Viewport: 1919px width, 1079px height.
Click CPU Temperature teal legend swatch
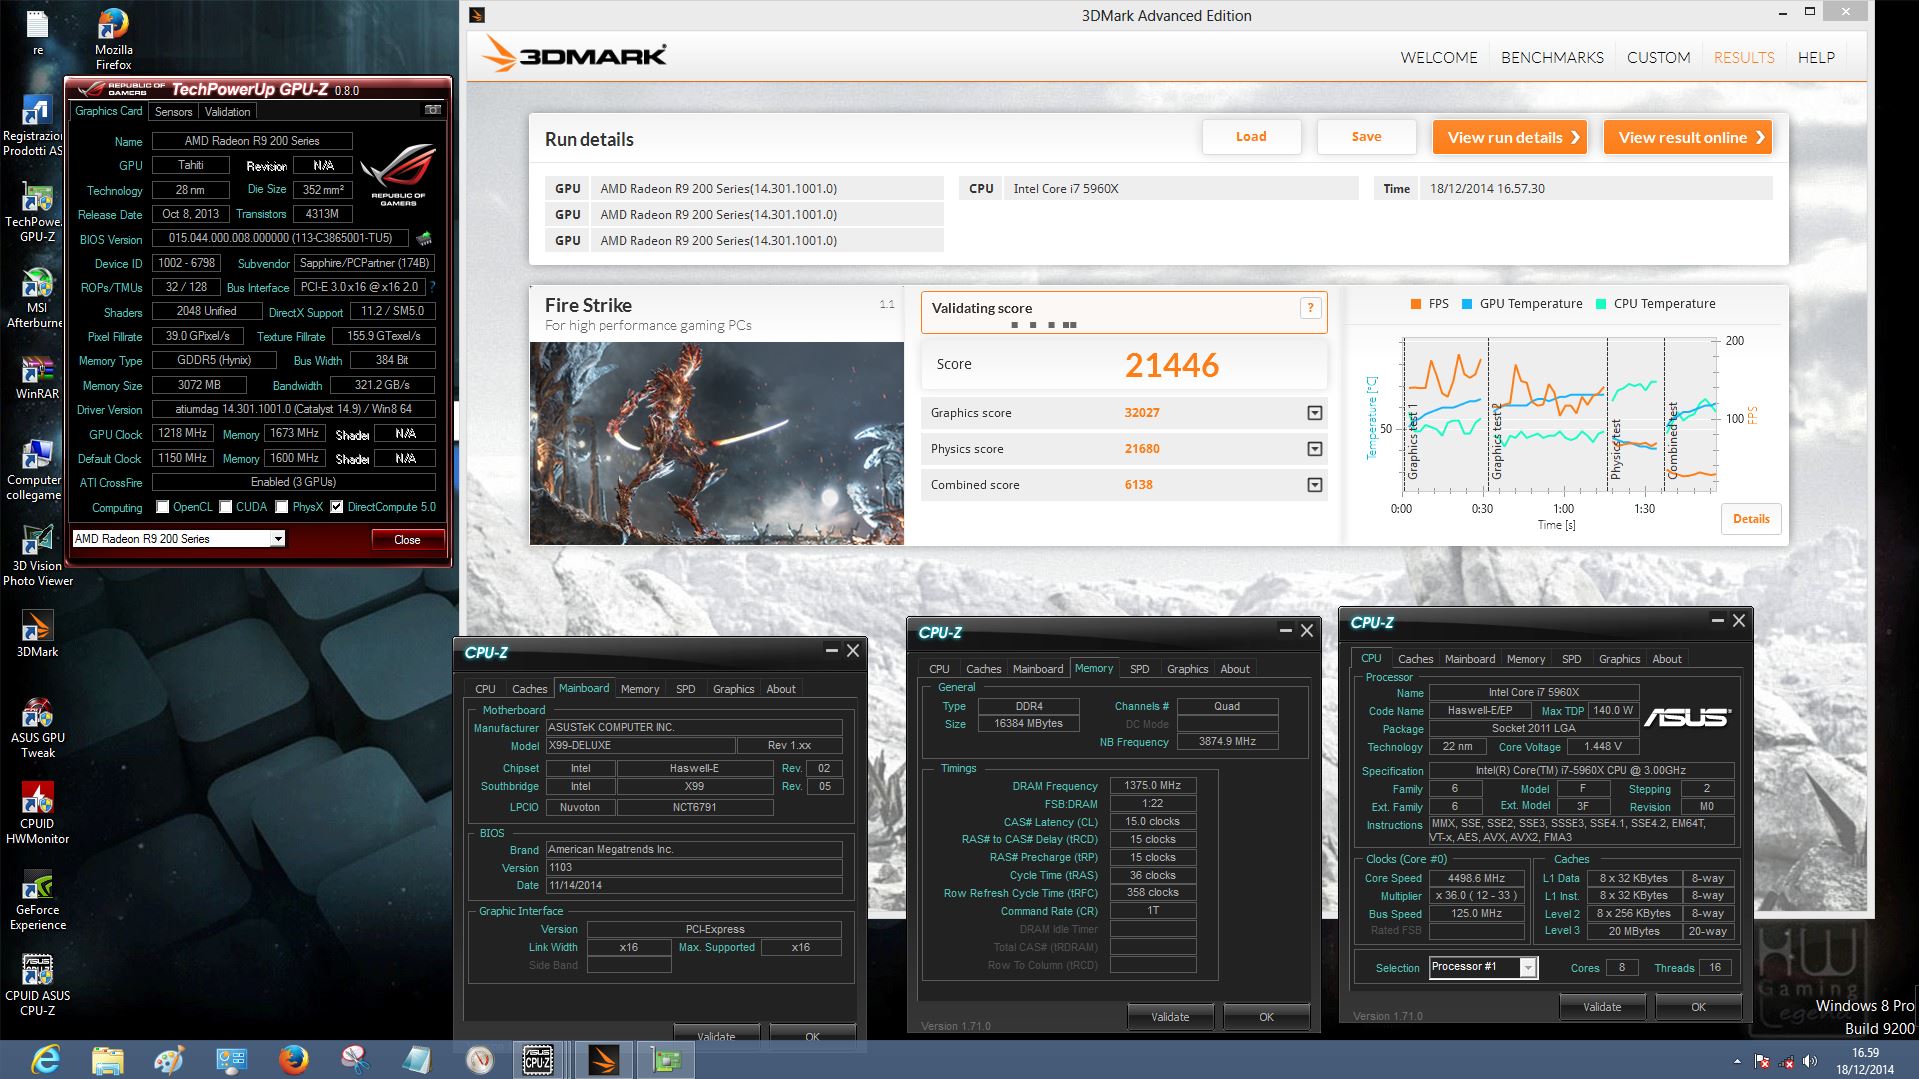point(1601,304)
